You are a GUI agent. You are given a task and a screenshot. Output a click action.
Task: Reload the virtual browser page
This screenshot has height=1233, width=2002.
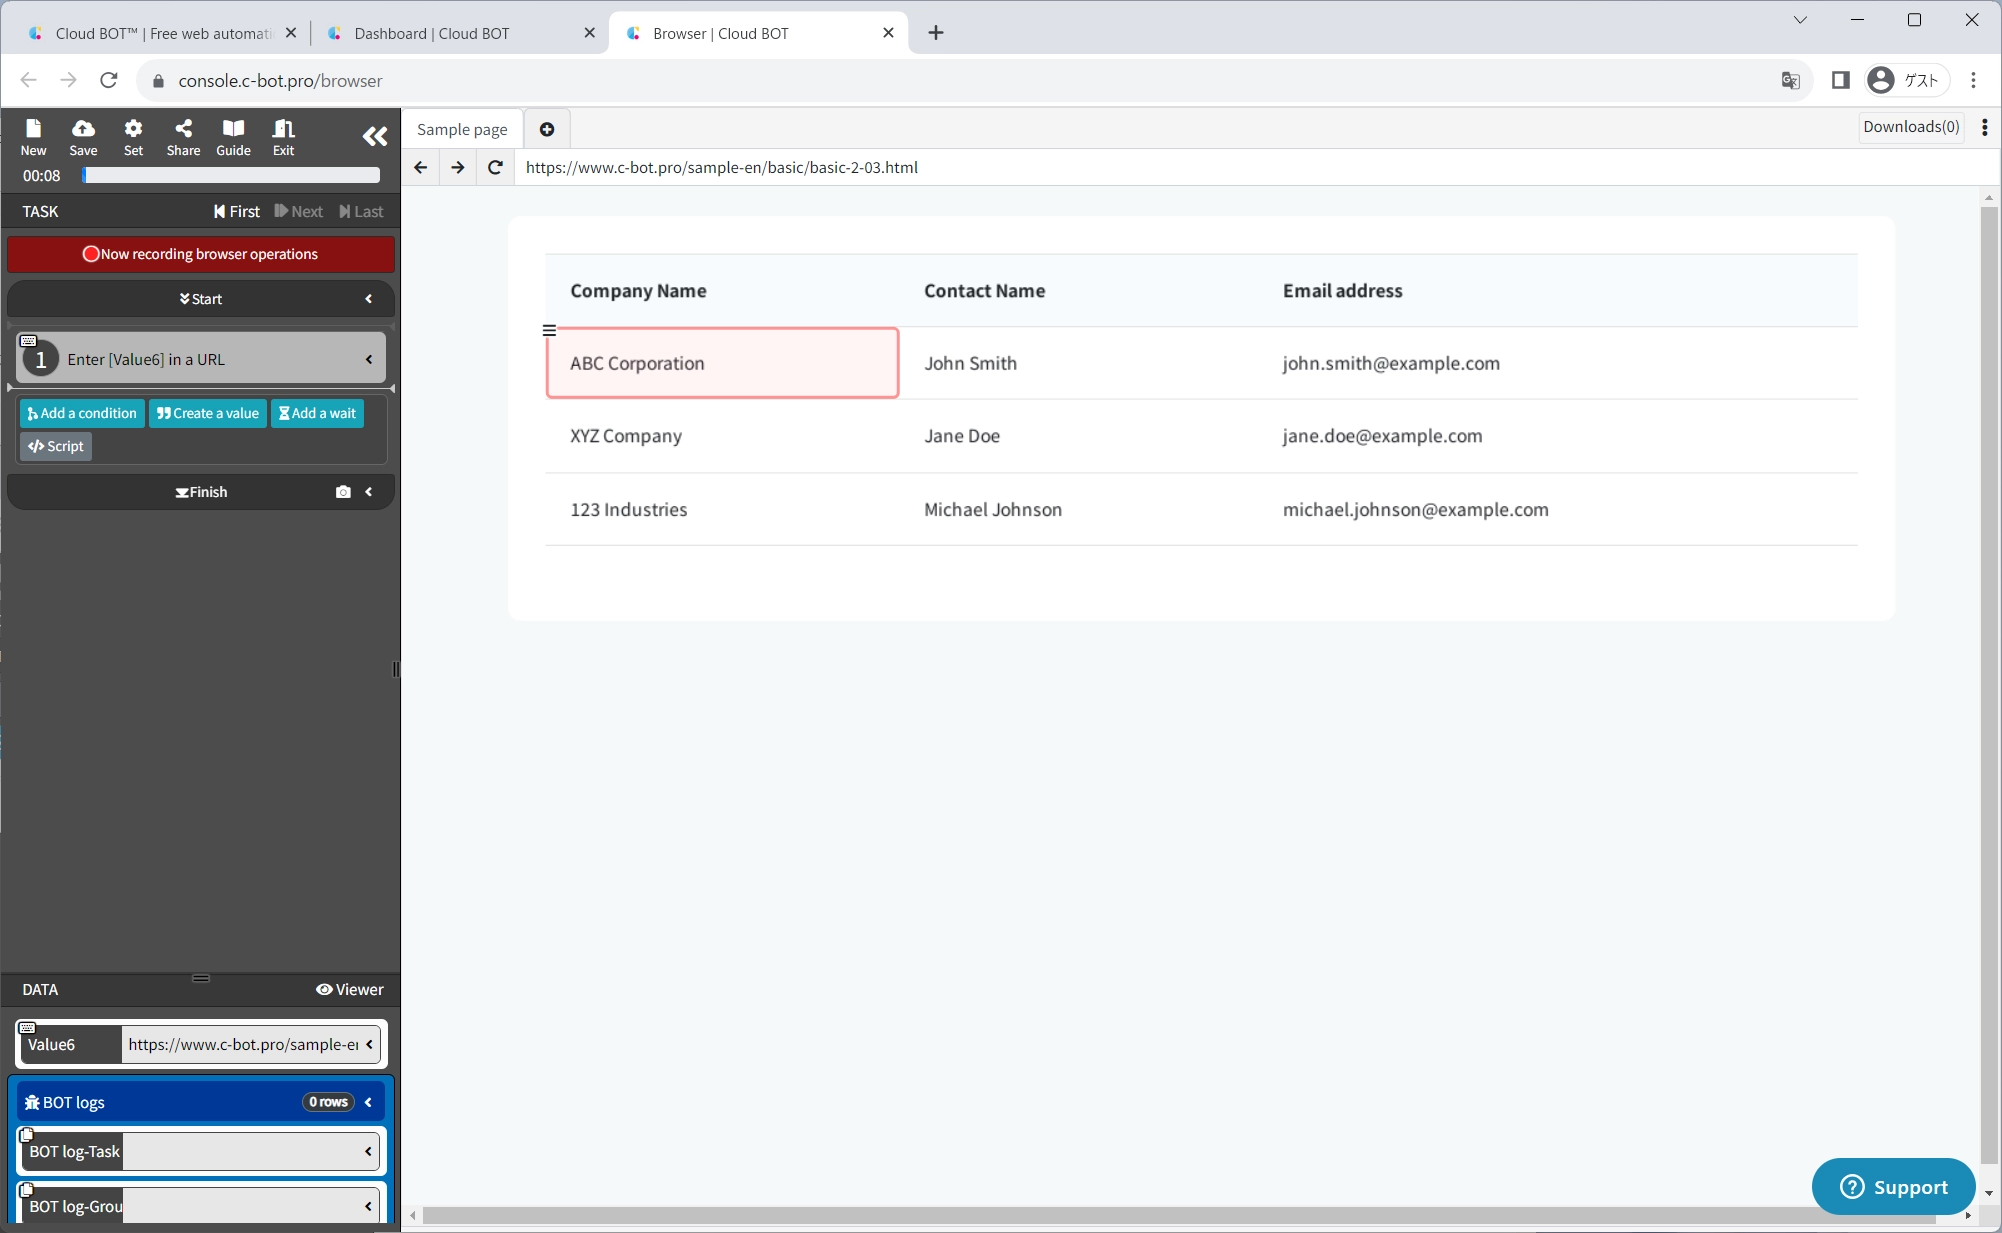pyautogui.click(x=495, y=167)
